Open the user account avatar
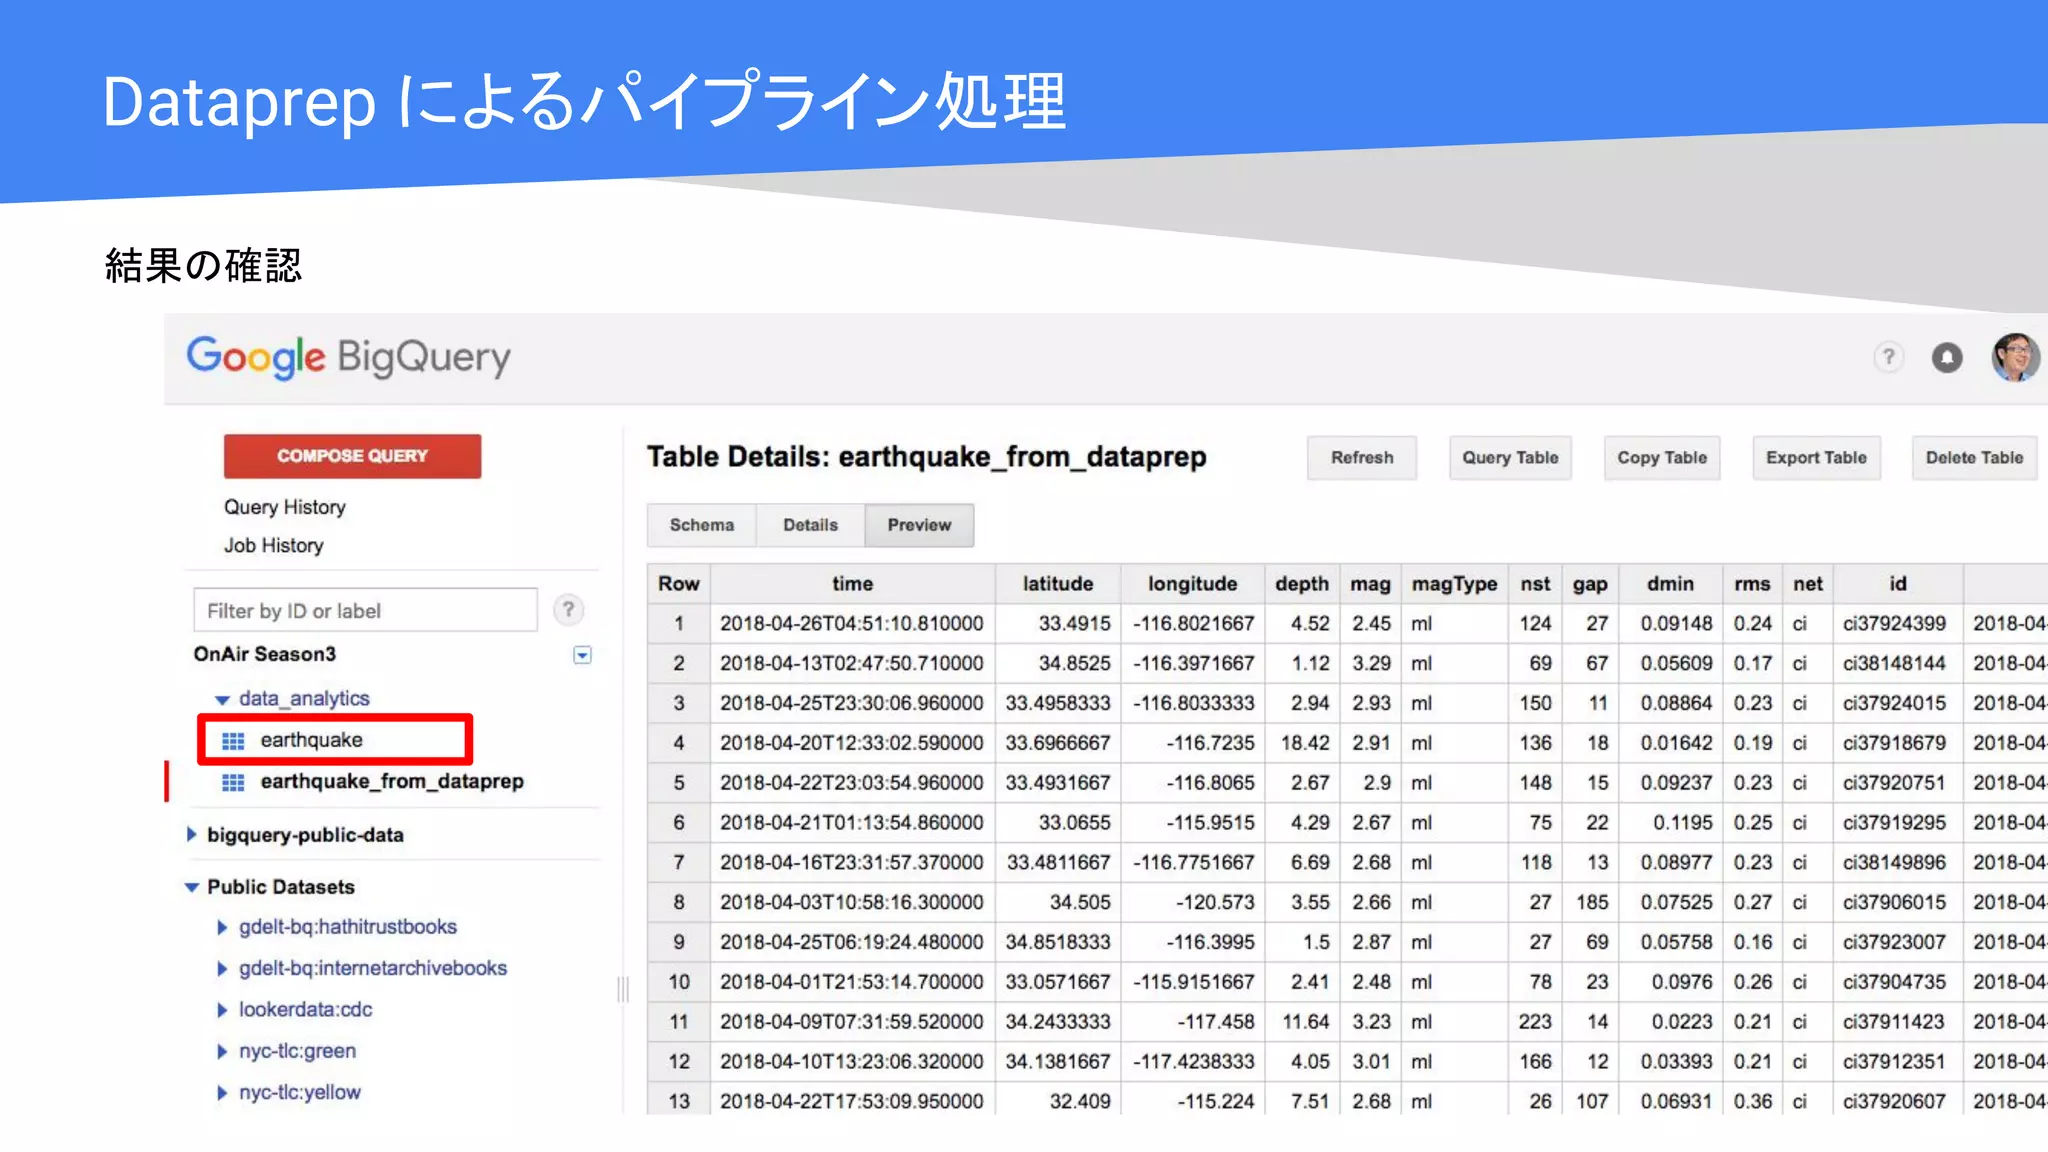Image resolution: width=2048 pixels, height=1152 pixels. [2016, 357]
